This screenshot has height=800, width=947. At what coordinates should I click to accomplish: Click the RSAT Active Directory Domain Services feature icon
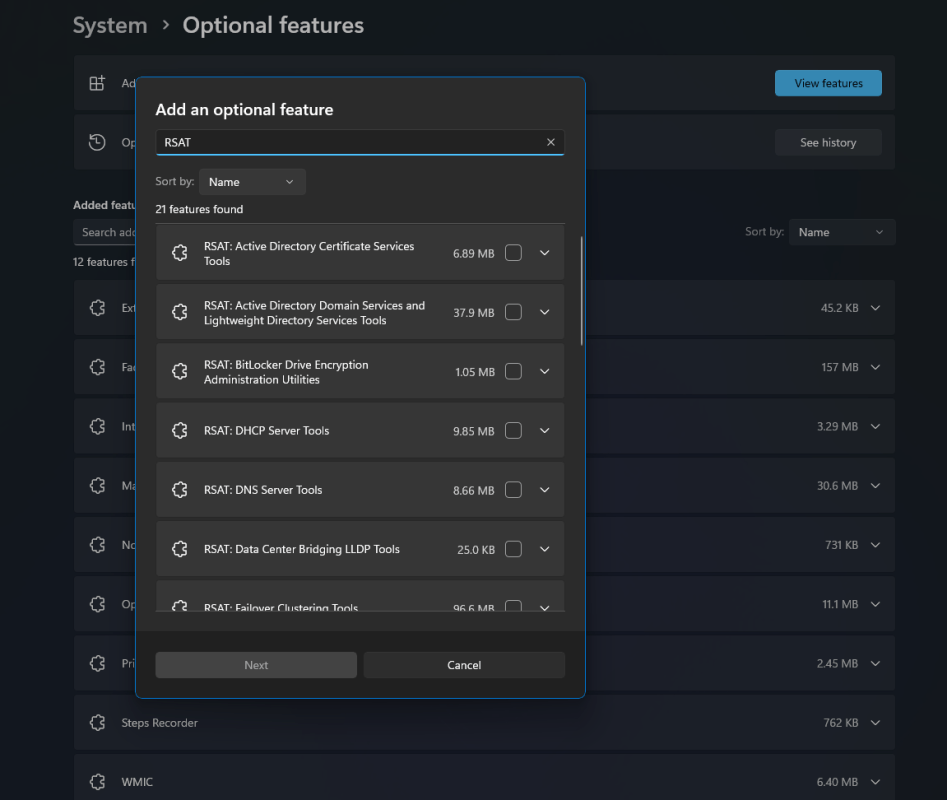(x=179, y=312)
